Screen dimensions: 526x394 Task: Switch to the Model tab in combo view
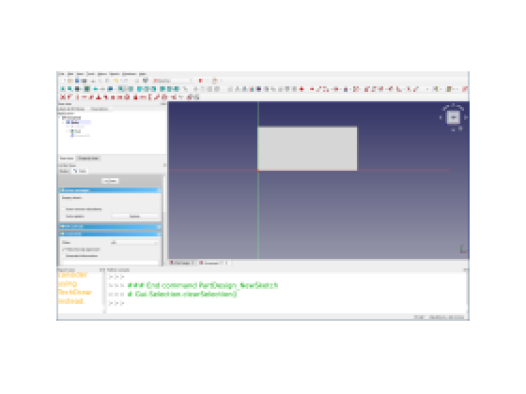64,171
